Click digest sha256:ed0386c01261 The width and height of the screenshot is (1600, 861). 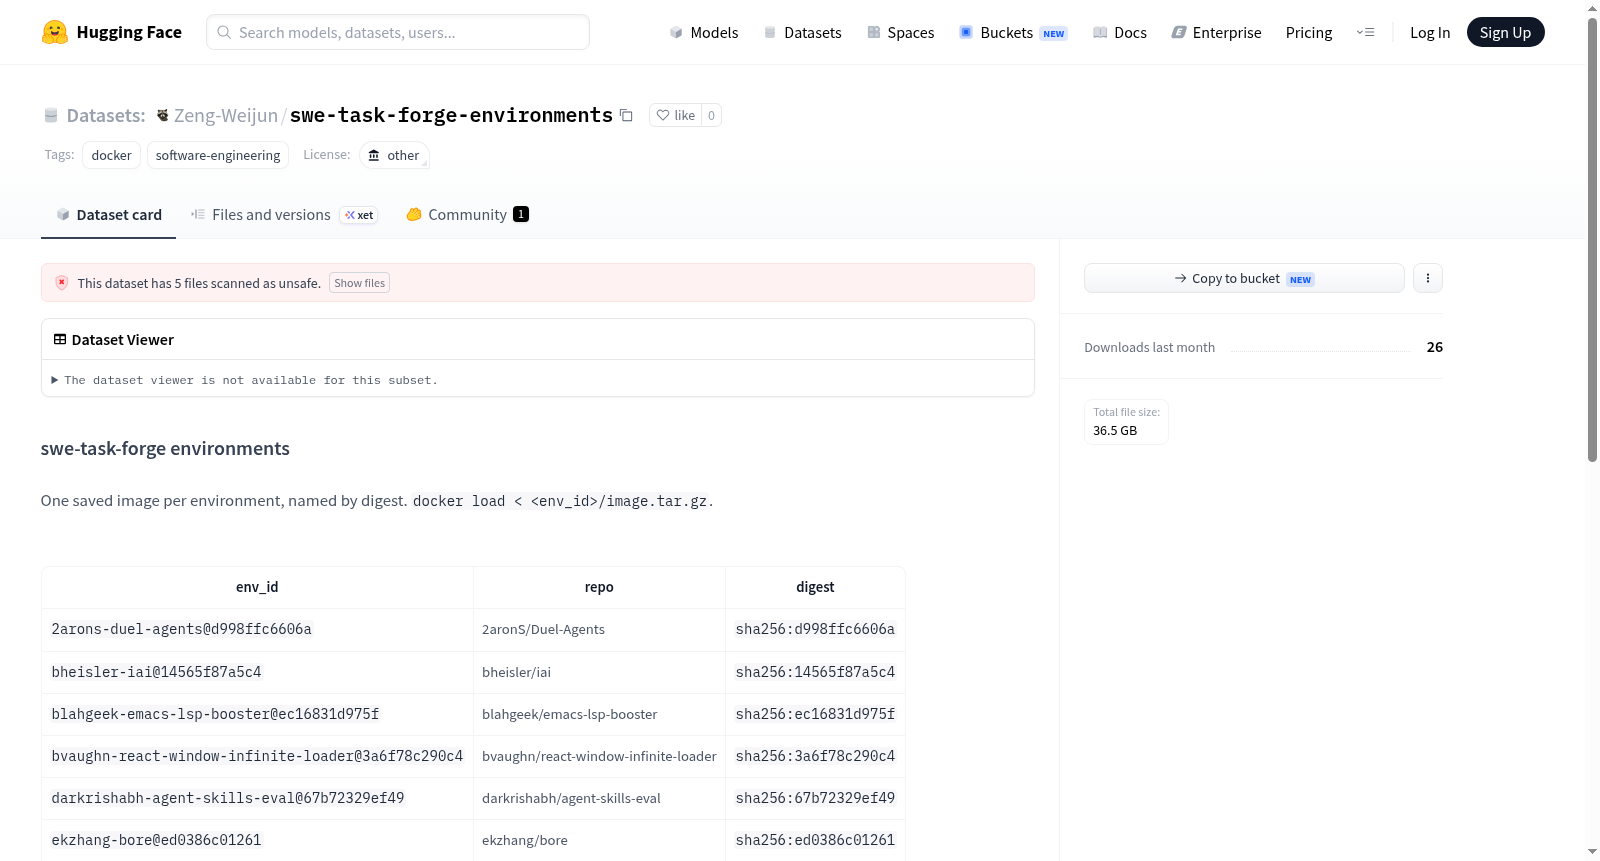tap(815, 840)
